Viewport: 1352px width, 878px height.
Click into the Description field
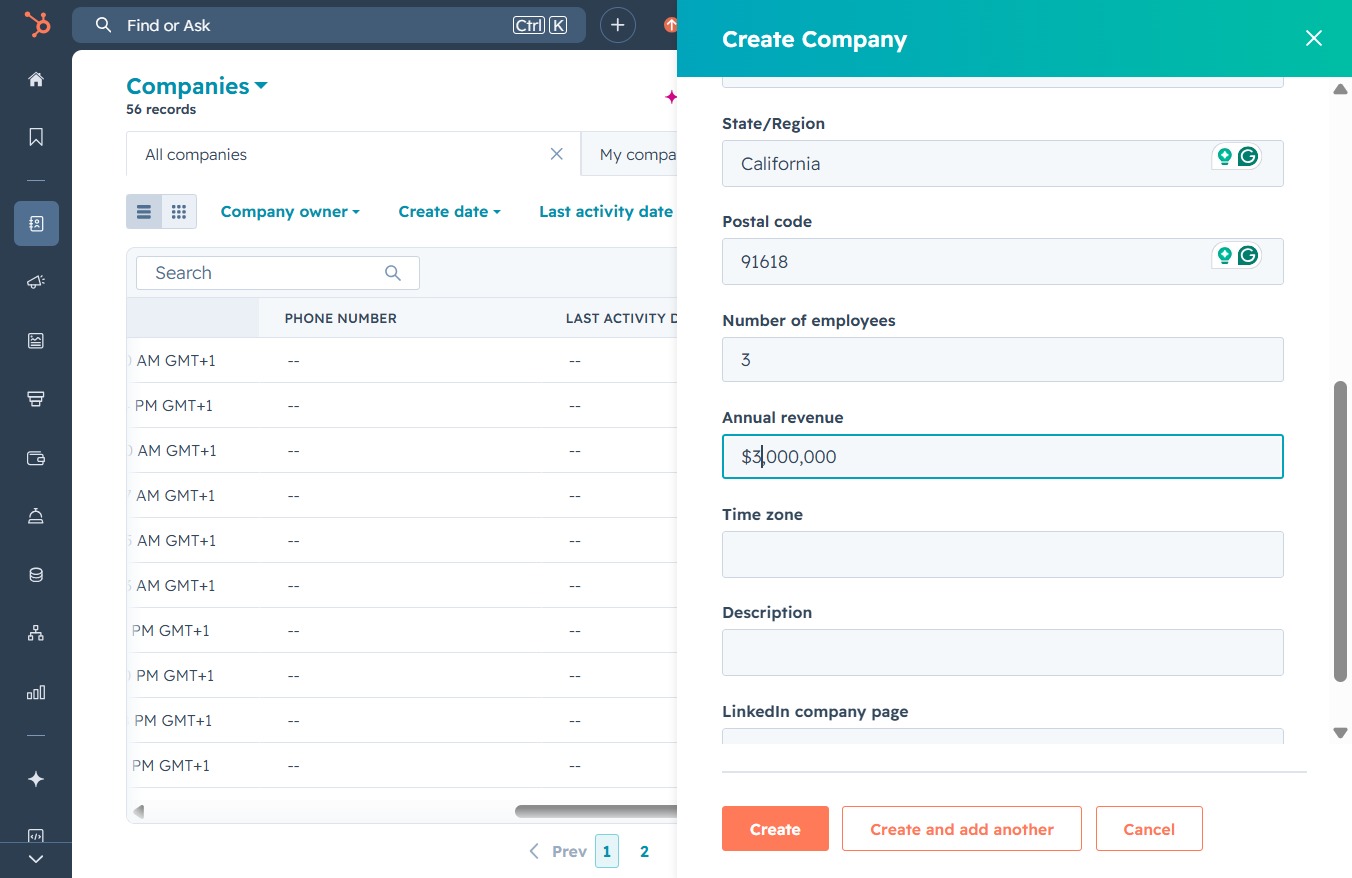click(x=1002, y=652)
